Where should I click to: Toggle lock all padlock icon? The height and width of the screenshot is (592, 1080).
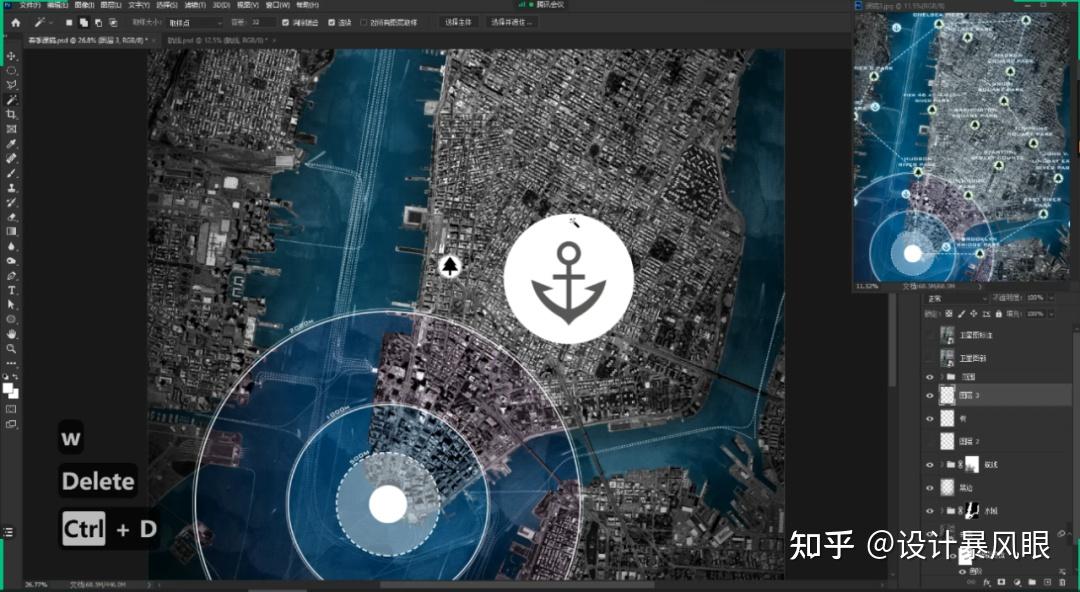[x=999, y=314]
